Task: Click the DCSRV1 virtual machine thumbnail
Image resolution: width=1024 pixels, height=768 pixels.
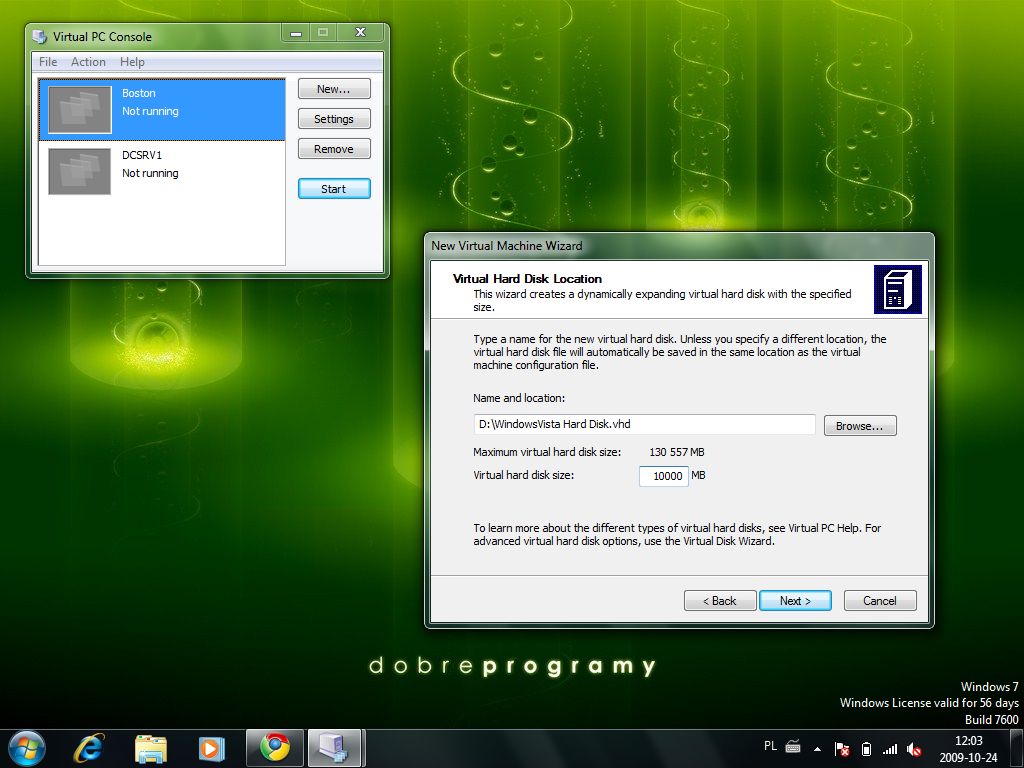Action: [80, 171]
